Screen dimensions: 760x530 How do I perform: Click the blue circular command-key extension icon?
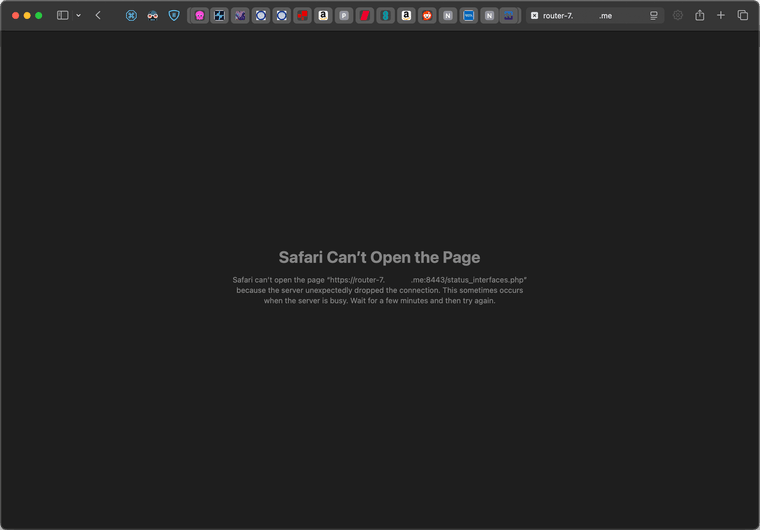click(131, 16)
